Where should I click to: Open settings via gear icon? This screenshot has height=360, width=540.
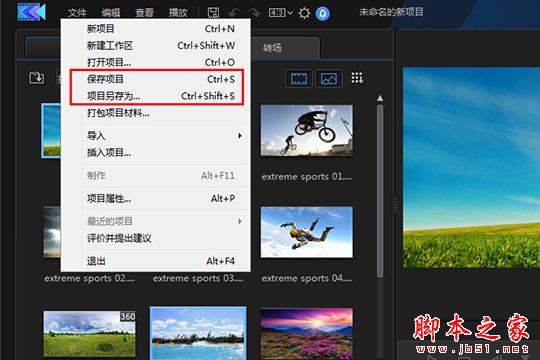coord(304,13)
